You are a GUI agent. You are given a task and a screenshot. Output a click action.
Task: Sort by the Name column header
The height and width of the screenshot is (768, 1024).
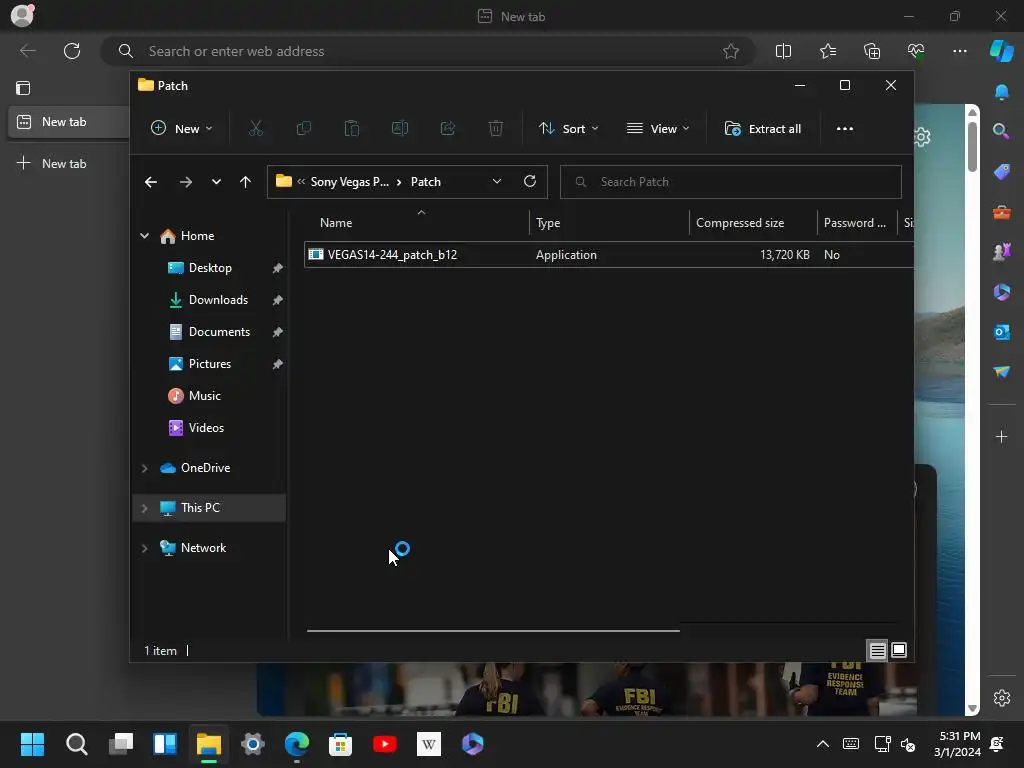point(336,223)
